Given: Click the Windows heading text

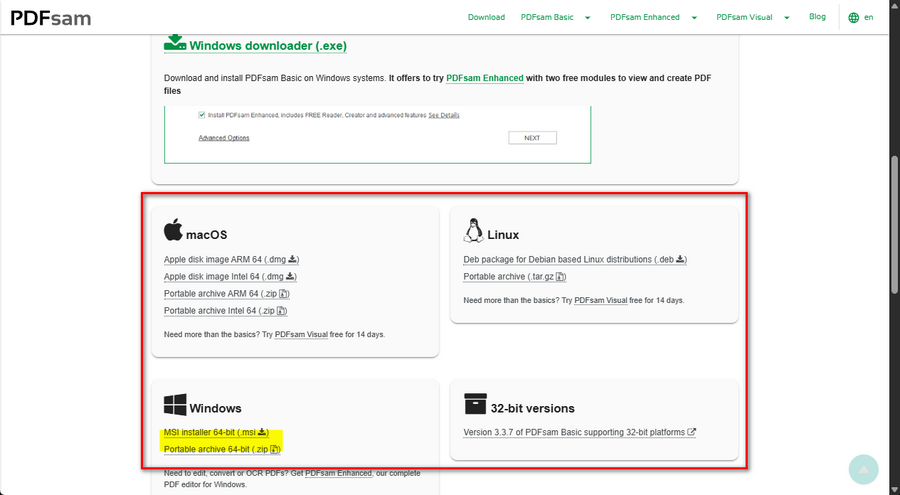Looking at the screenshot, I should pyautogui.click(x=215, y=408).
